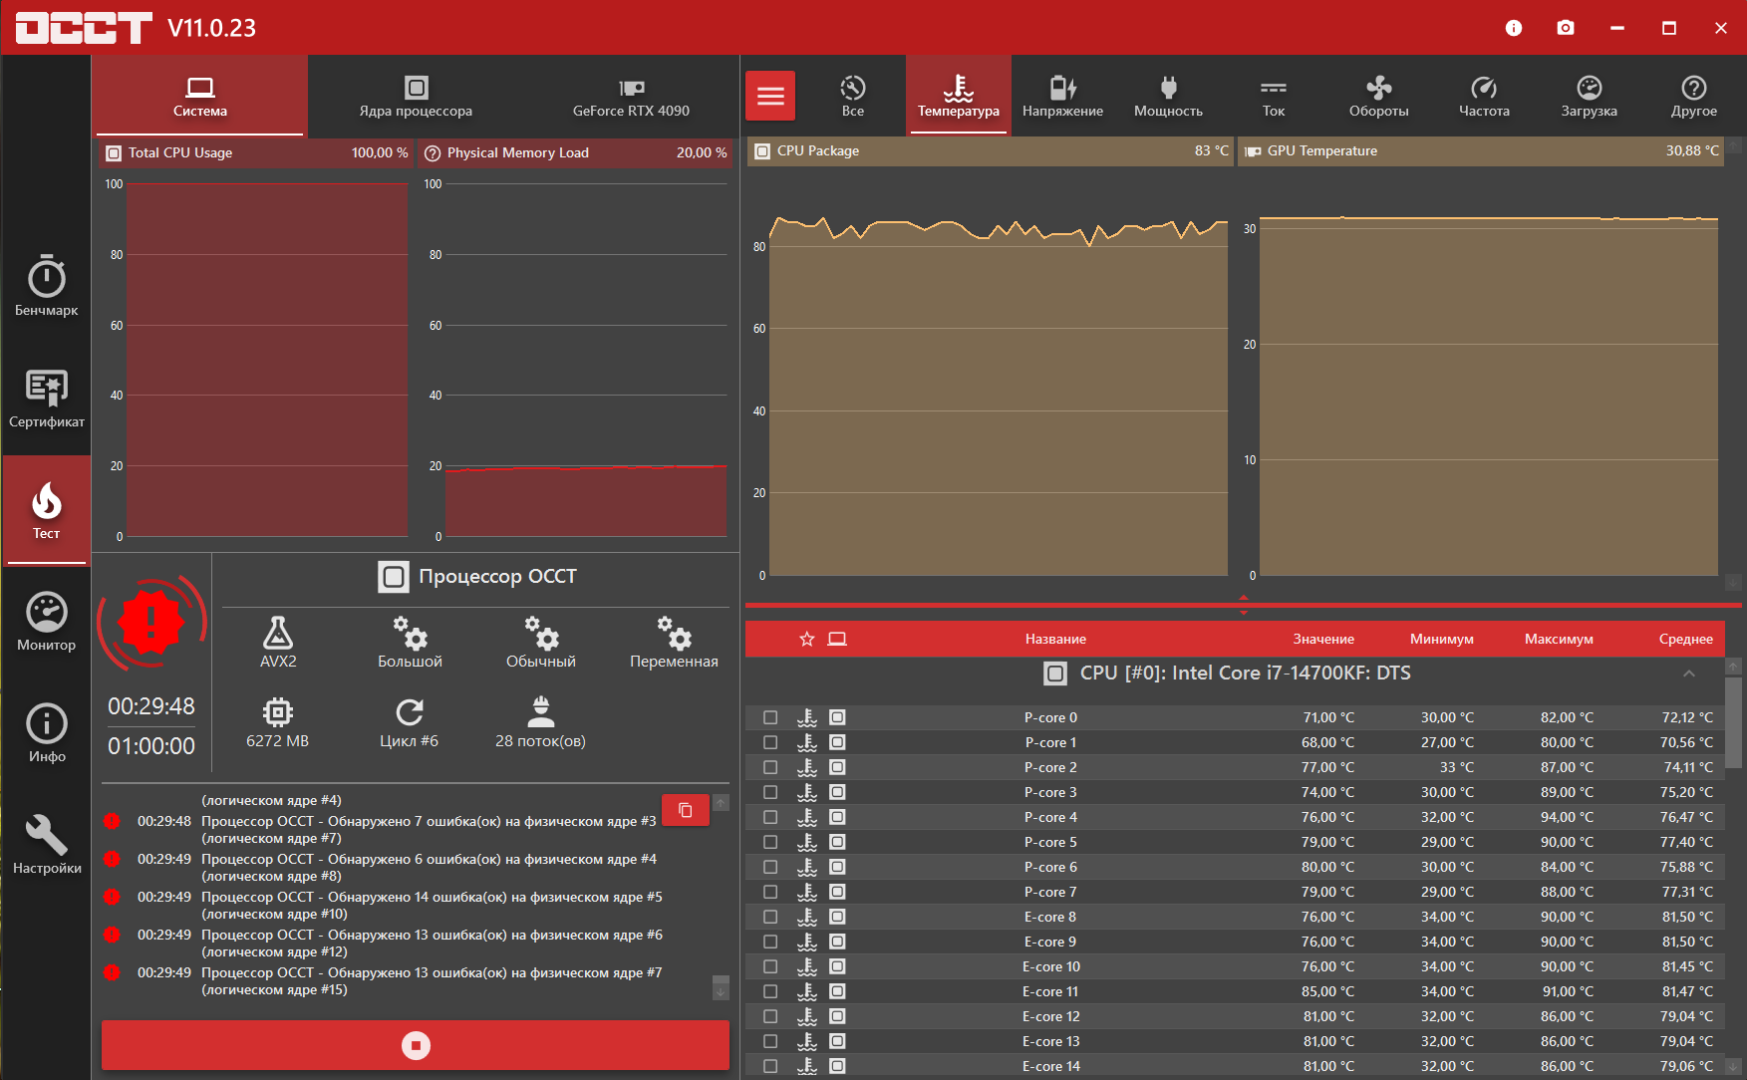Show Обороты fan sensors category
Screen dimensions: 1747x1080
click(x=1378, y=96)
